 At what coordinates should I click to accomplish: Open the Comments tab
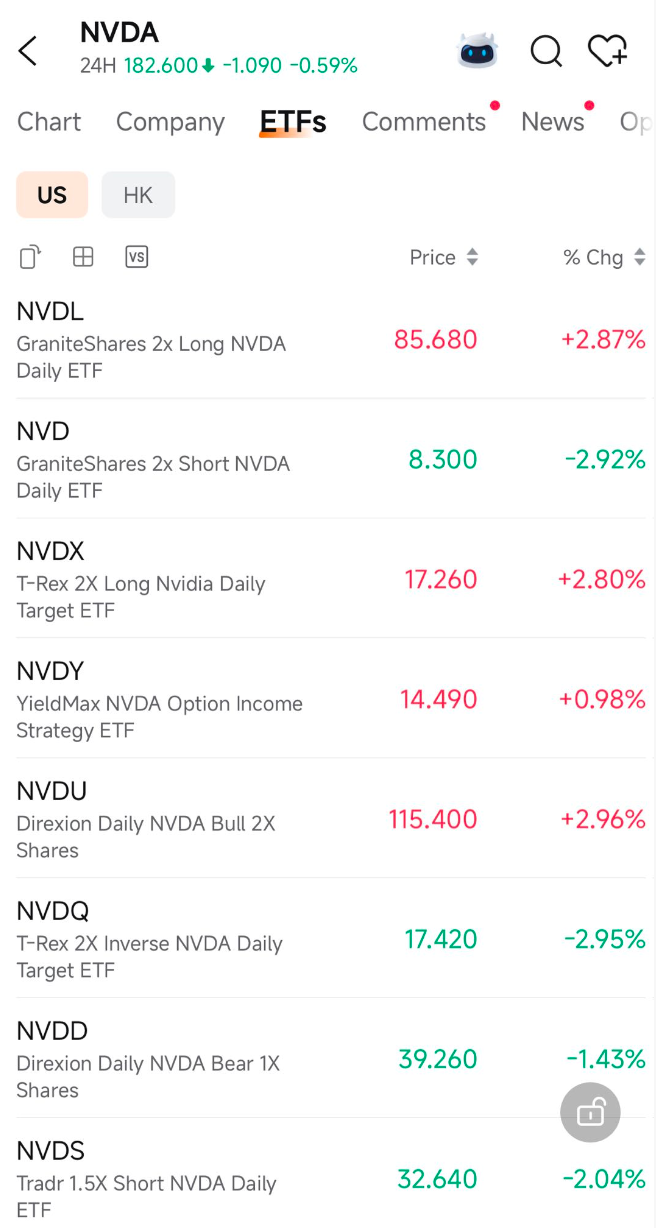point(424,122)
